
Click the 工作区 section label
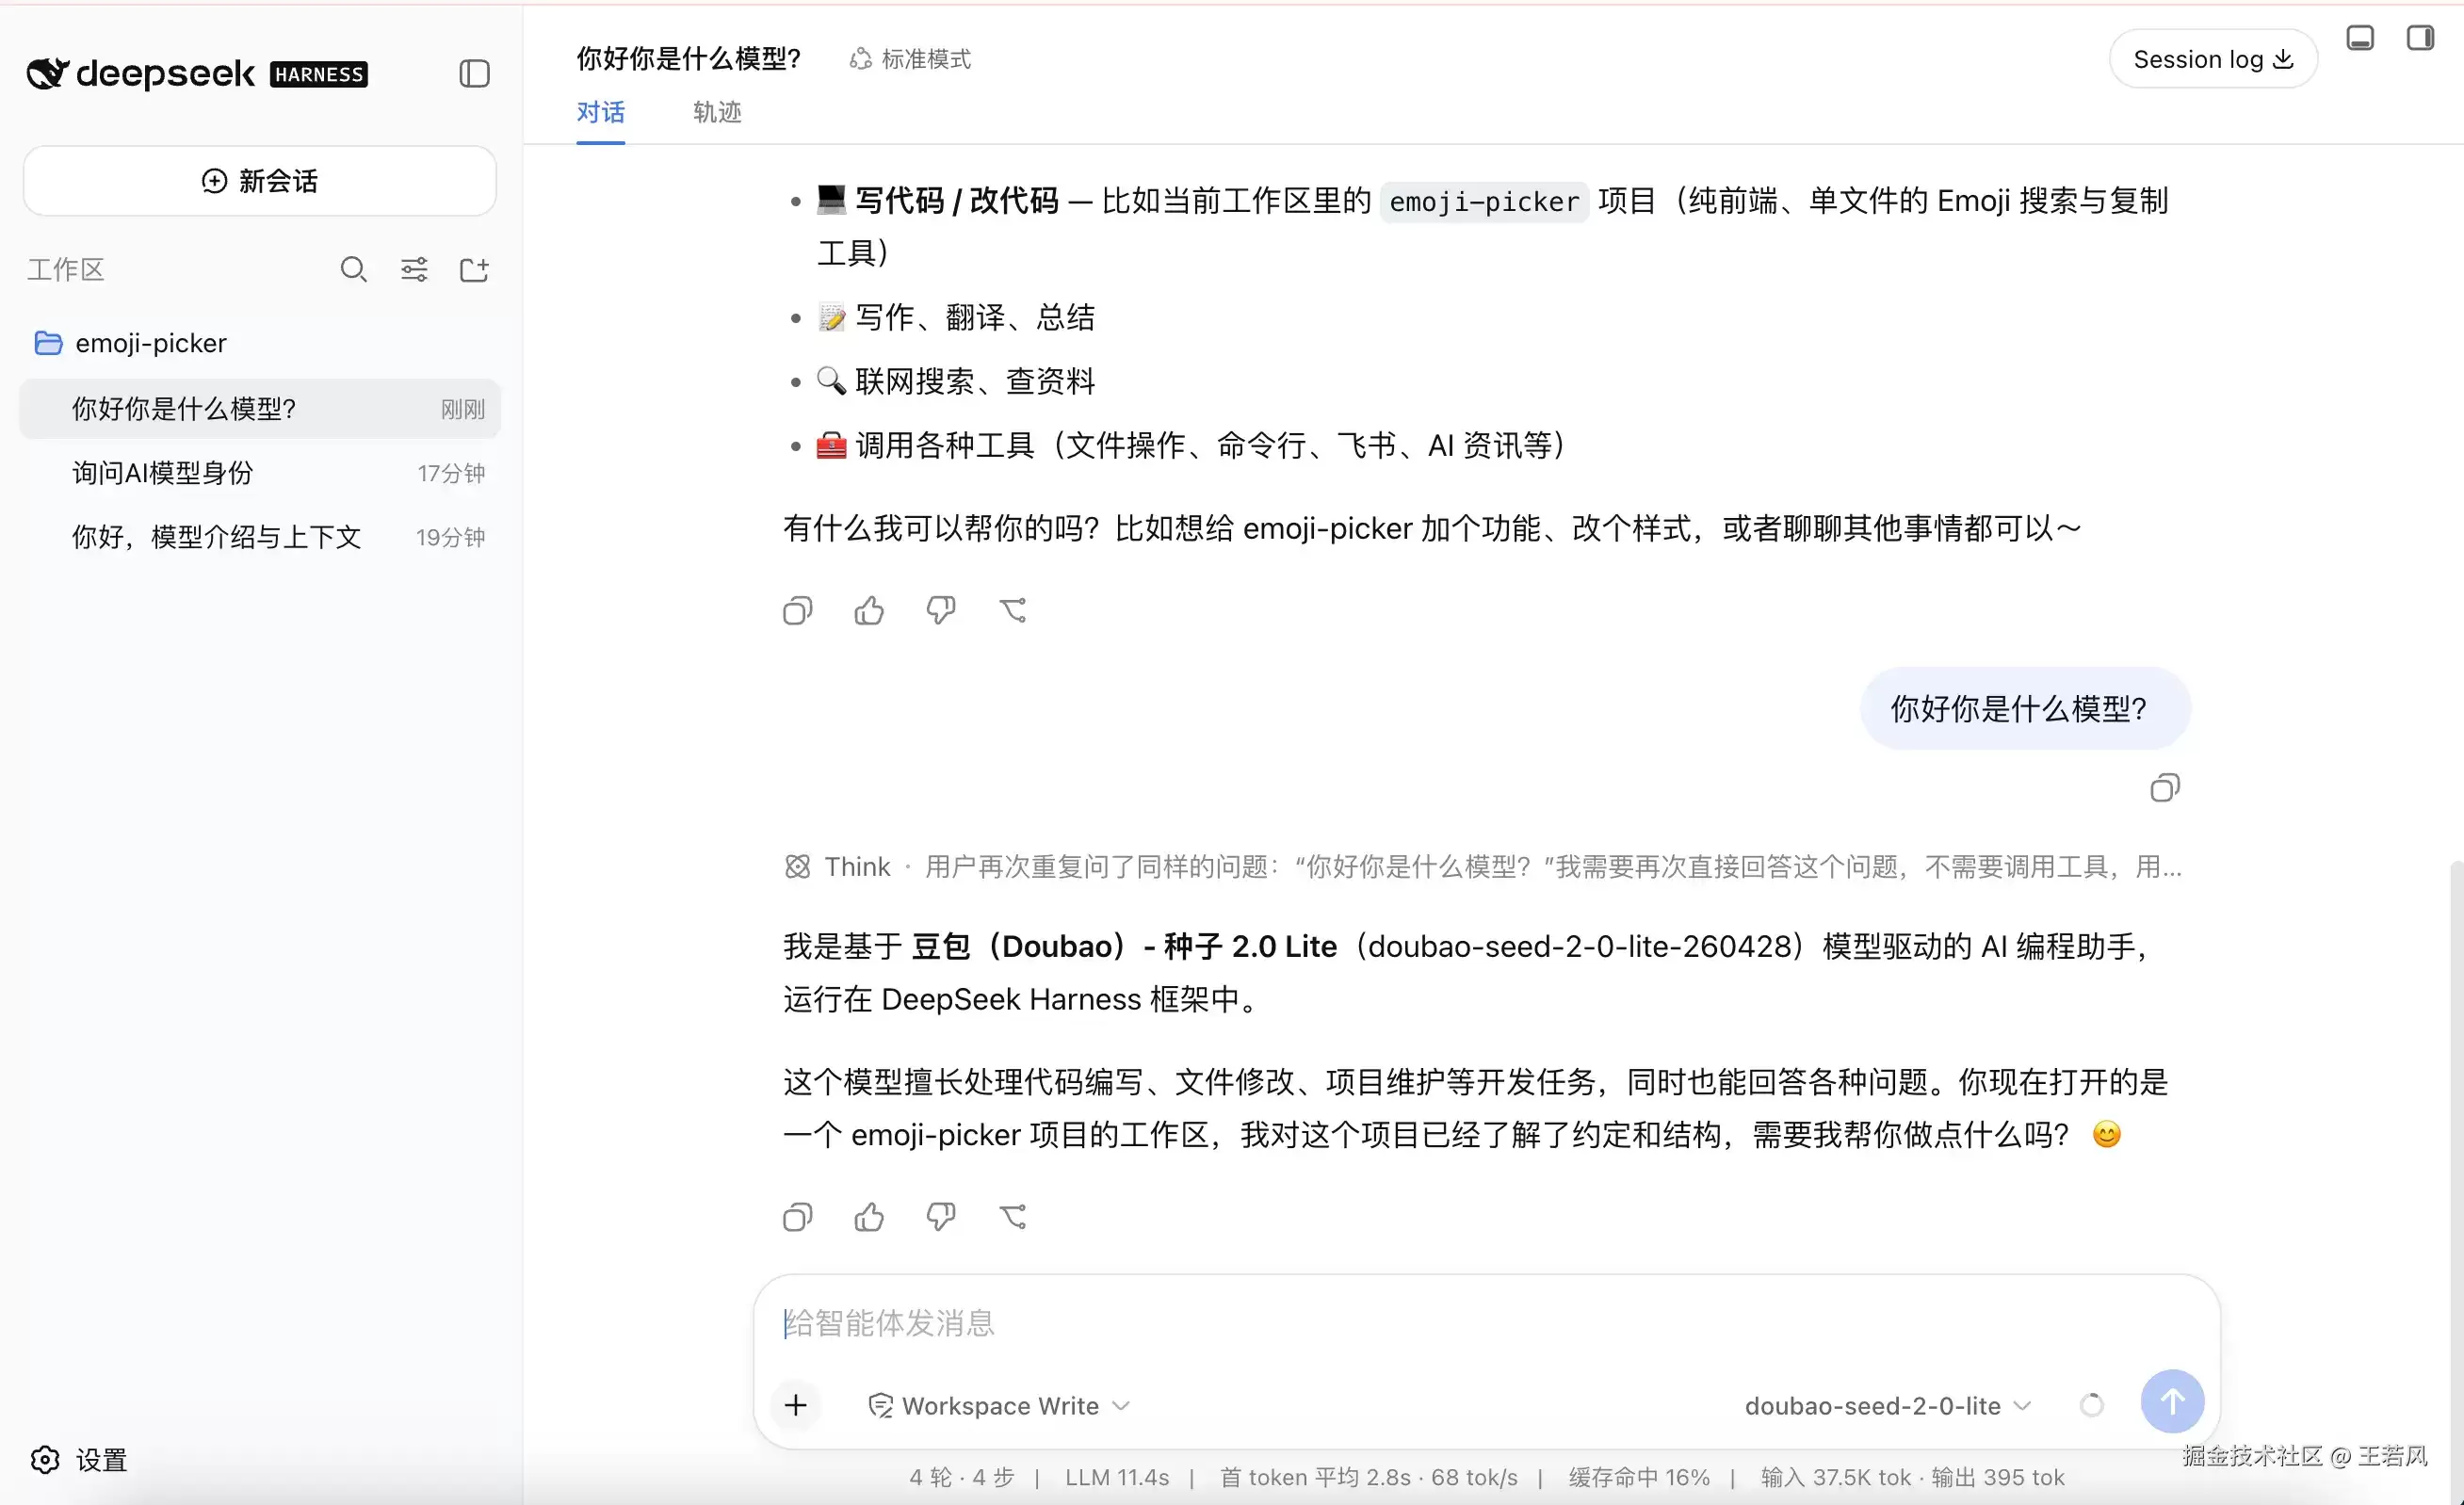pyautogui.click(x=65, y=269)
